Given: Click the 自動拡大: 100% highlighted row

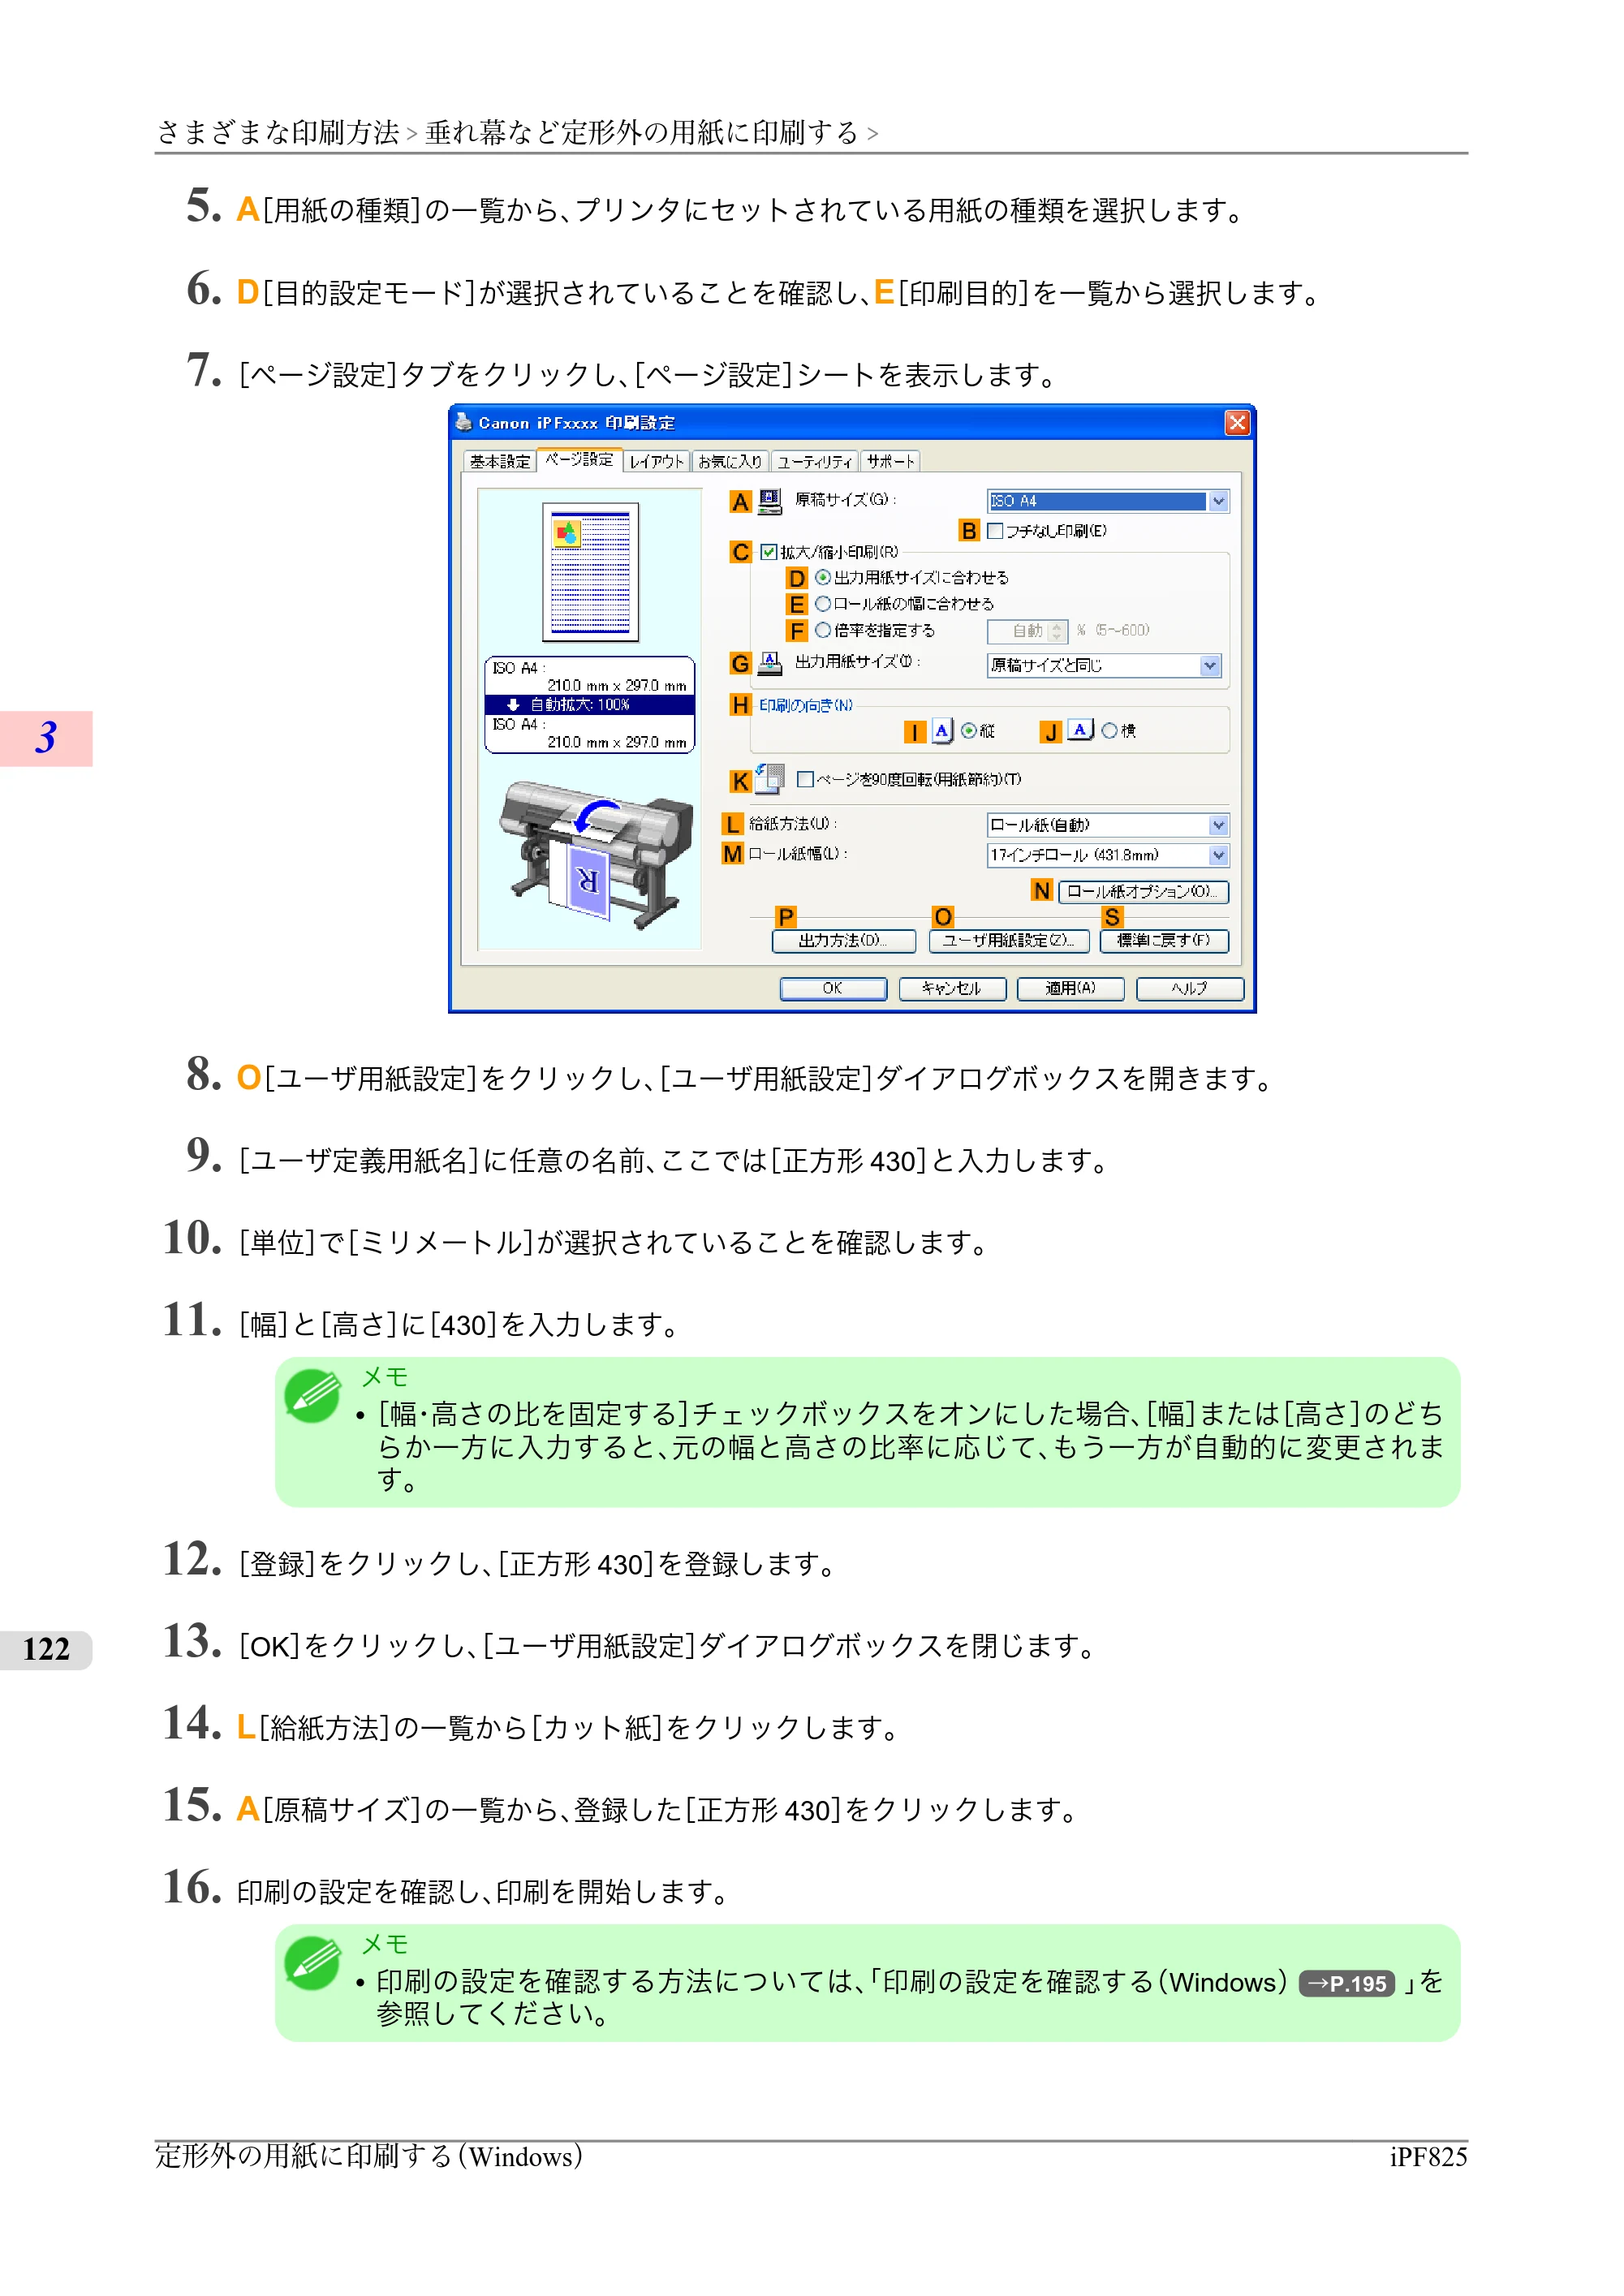Looking at the screenshot, I should tap(590, 704).
